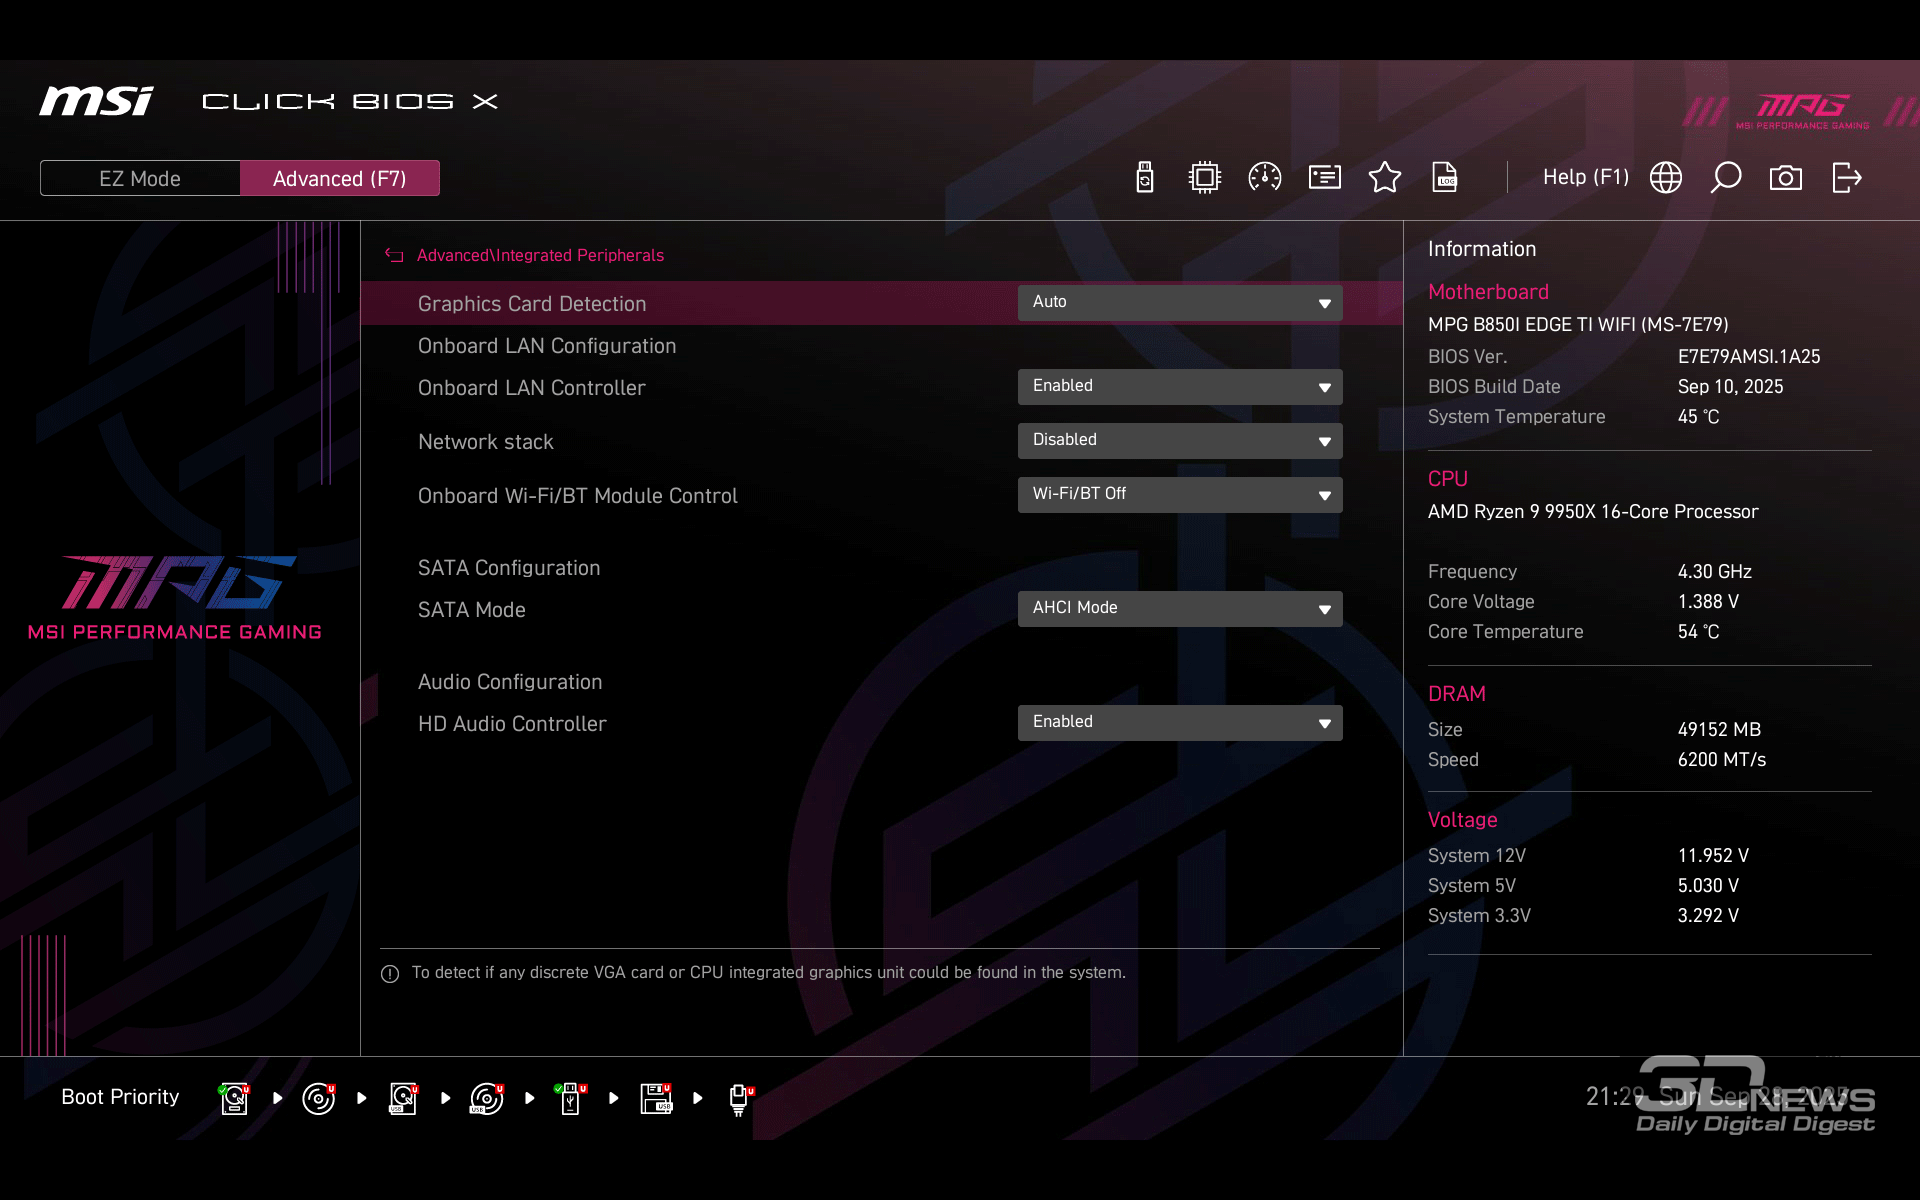
Task: Open the Graphics Card Detection dropdown
Action: [x=1179, y=303]
